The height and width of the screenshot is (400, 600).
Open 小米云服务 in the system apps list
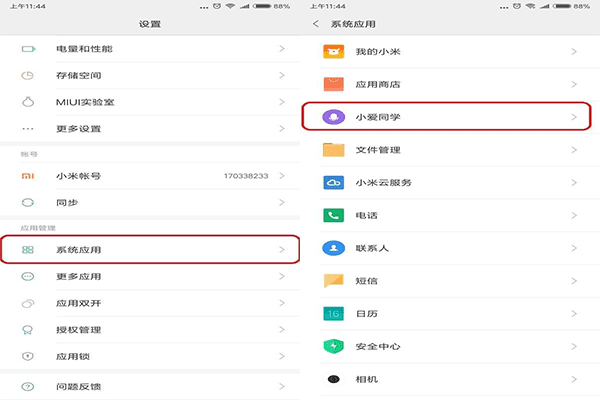pos(450,183)
